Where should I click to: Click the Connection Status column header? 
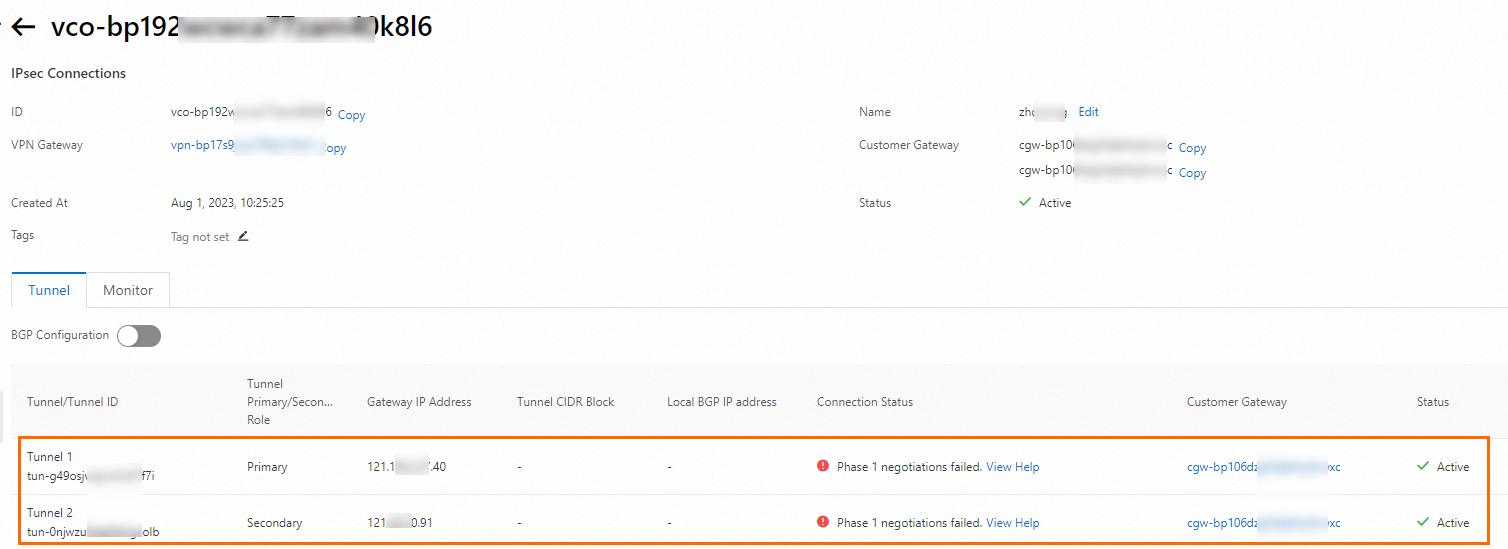864,402
